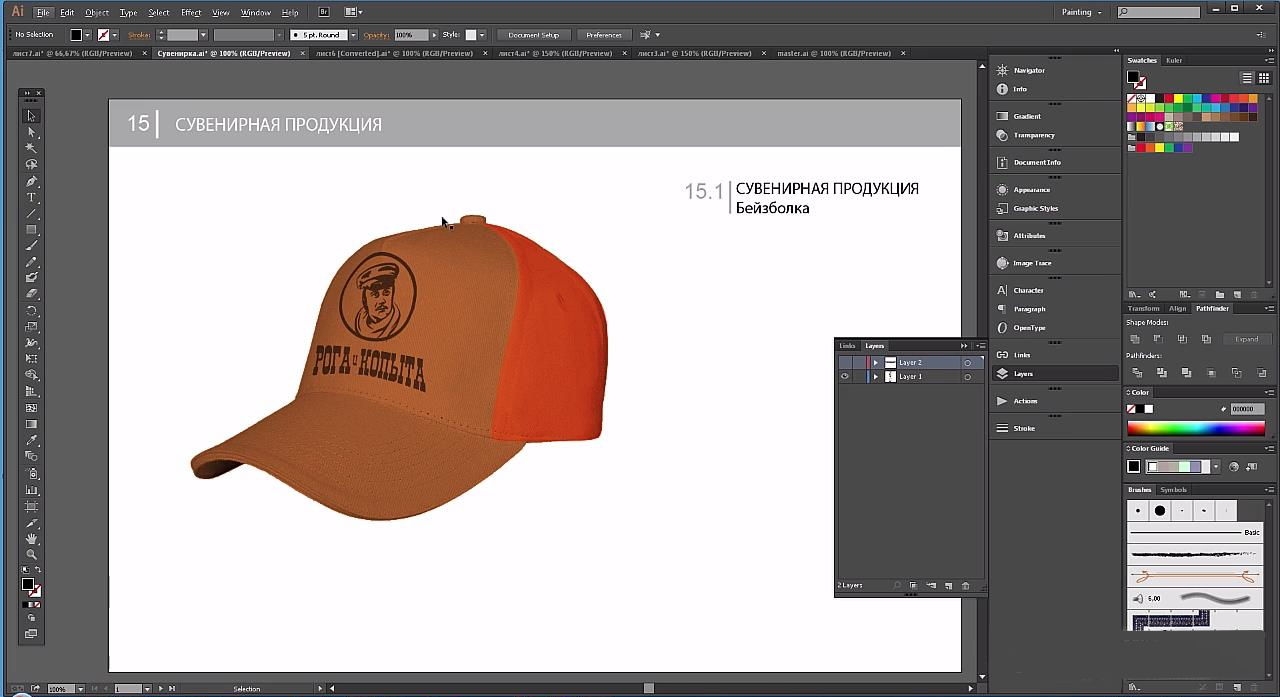Select the Direct Selection tool
The width and height of the screenshot is (1280, 697).
pos(31,132)
